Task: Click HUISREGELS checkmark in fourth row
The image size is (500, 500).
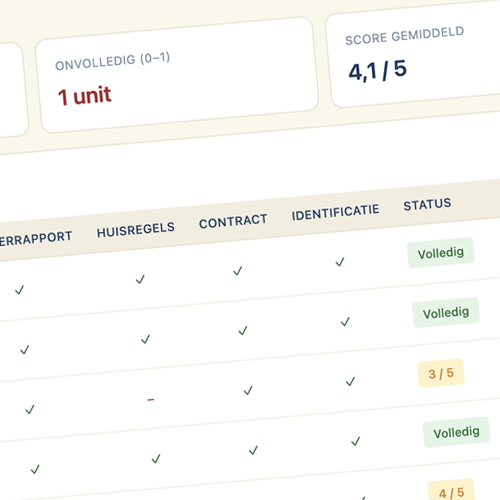Action: [x=156, y=459]
